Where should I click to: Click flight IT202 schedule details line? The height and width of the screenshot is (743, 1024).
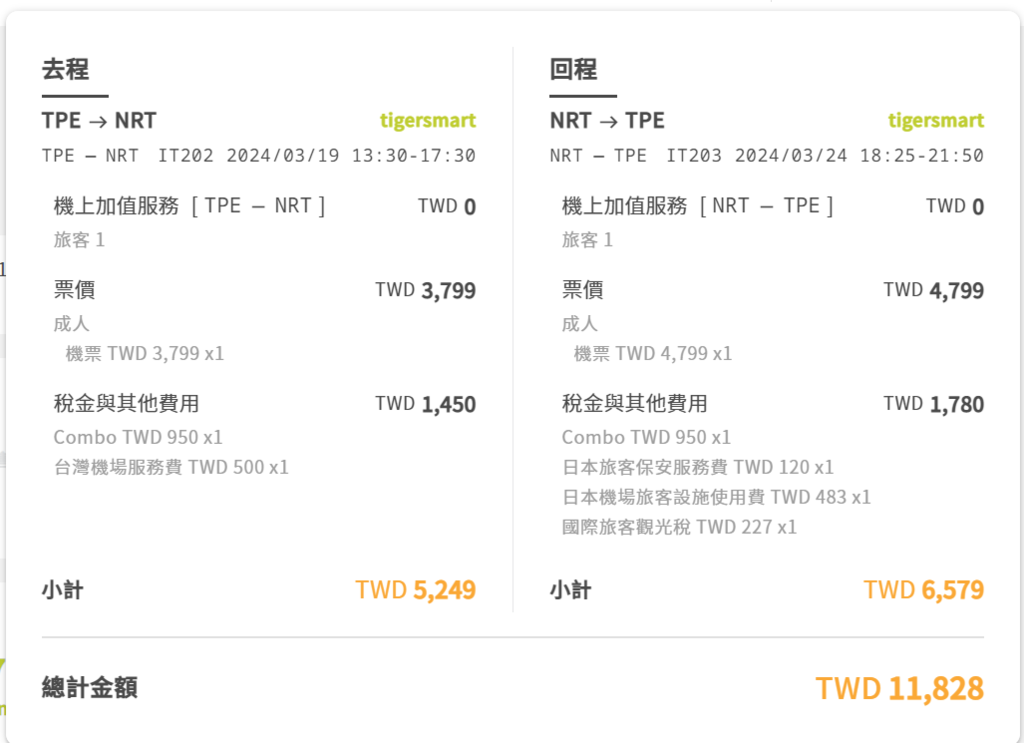[259, 155]
